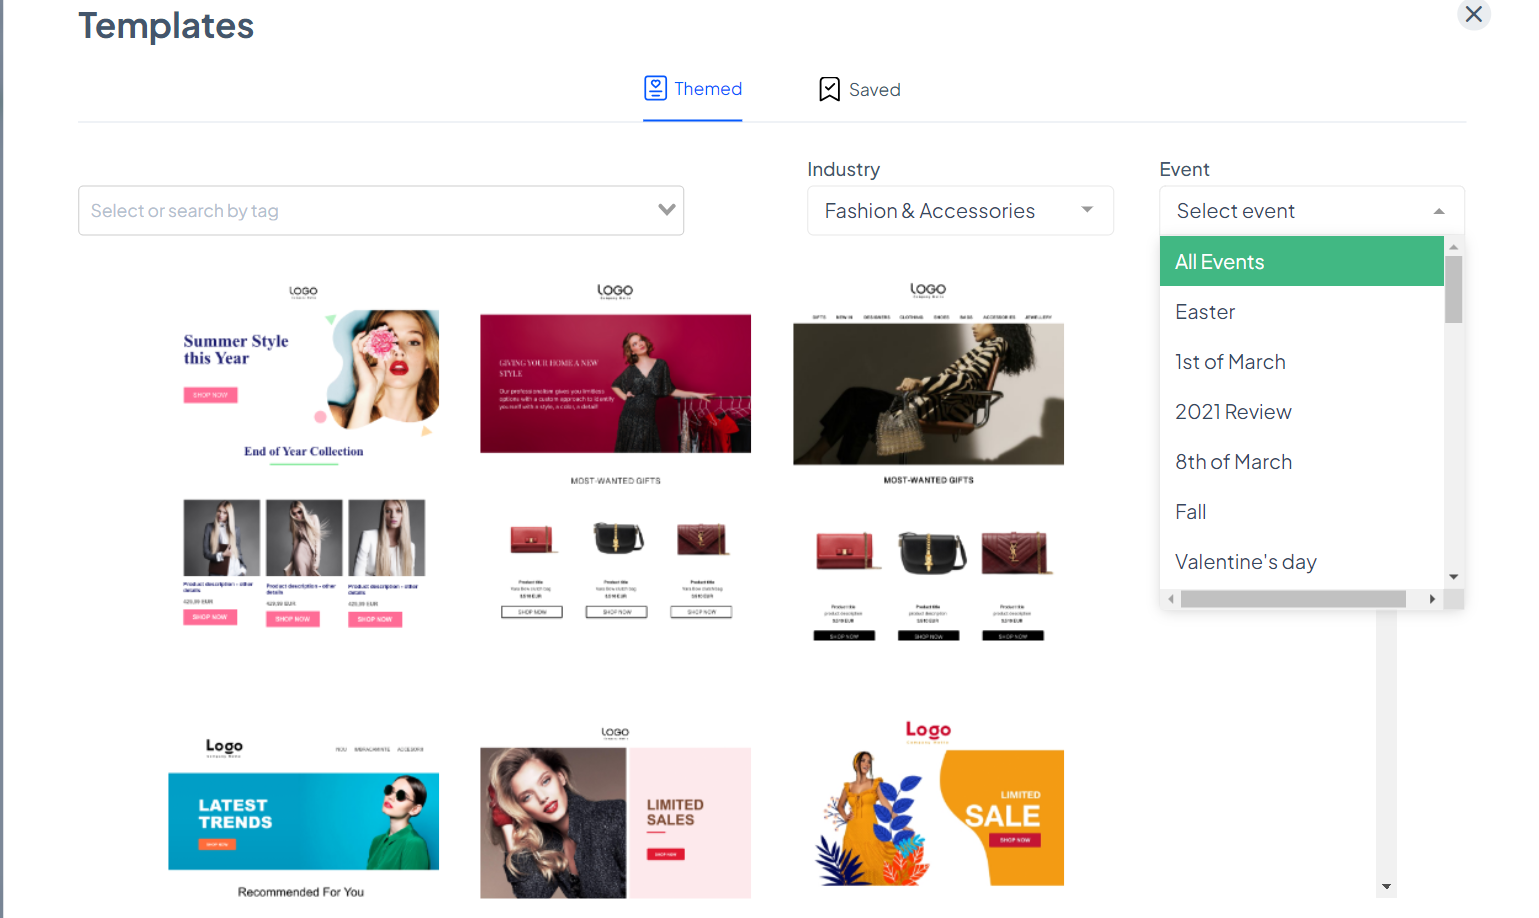The width and height of the screenshot is (1539, 918).
Task: Open the Summer Style this Year template
Action: coord(304,455)
